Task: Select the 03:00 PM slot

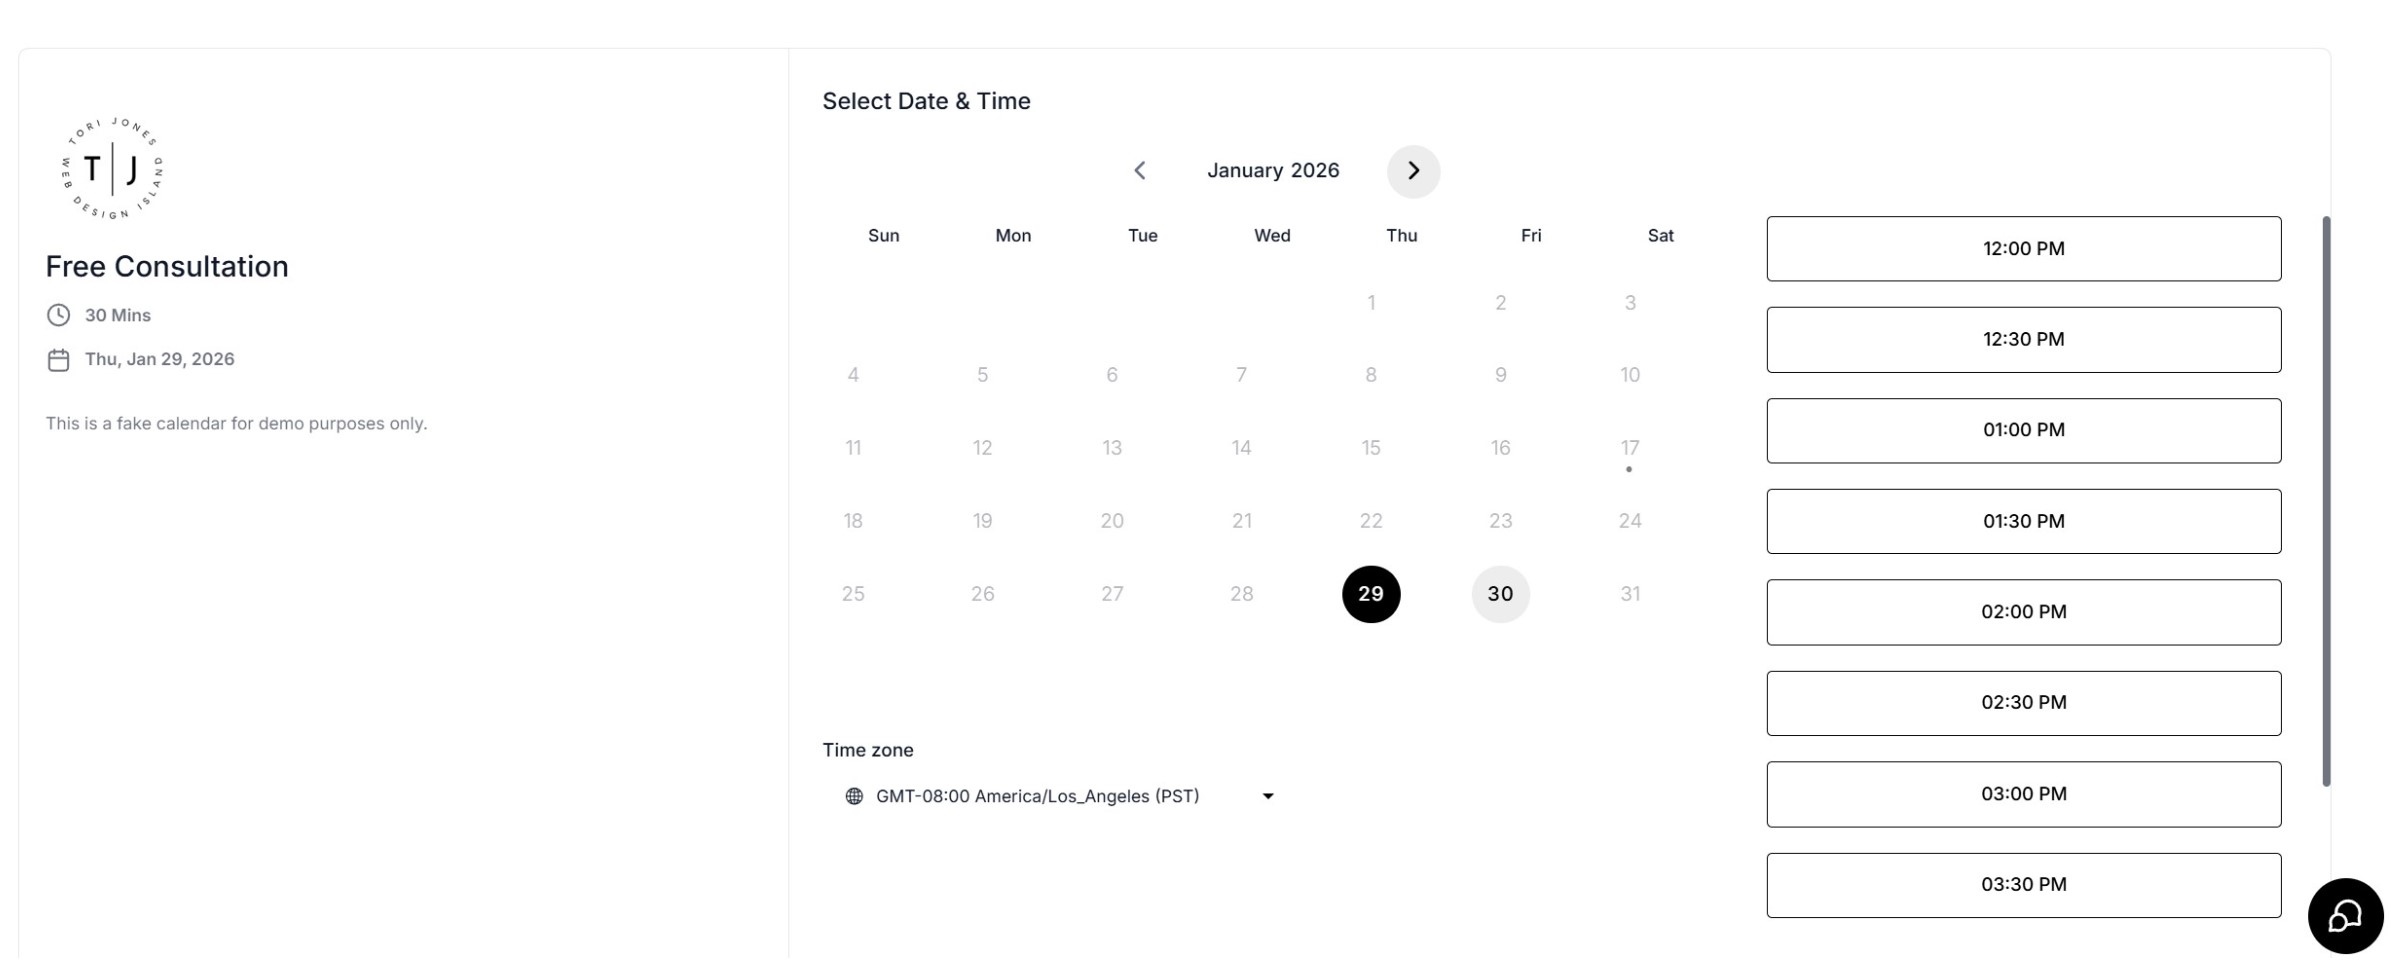Action: click(x=2023, y=794)
